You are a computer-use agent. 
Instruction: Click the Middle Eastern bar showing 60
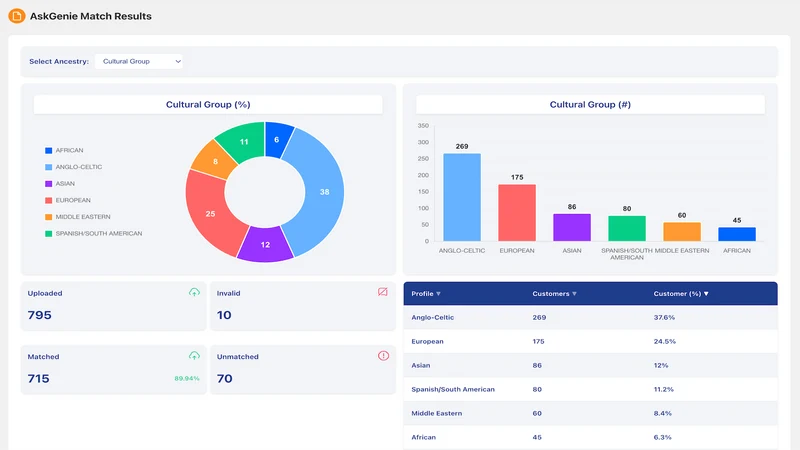[682, 232]
